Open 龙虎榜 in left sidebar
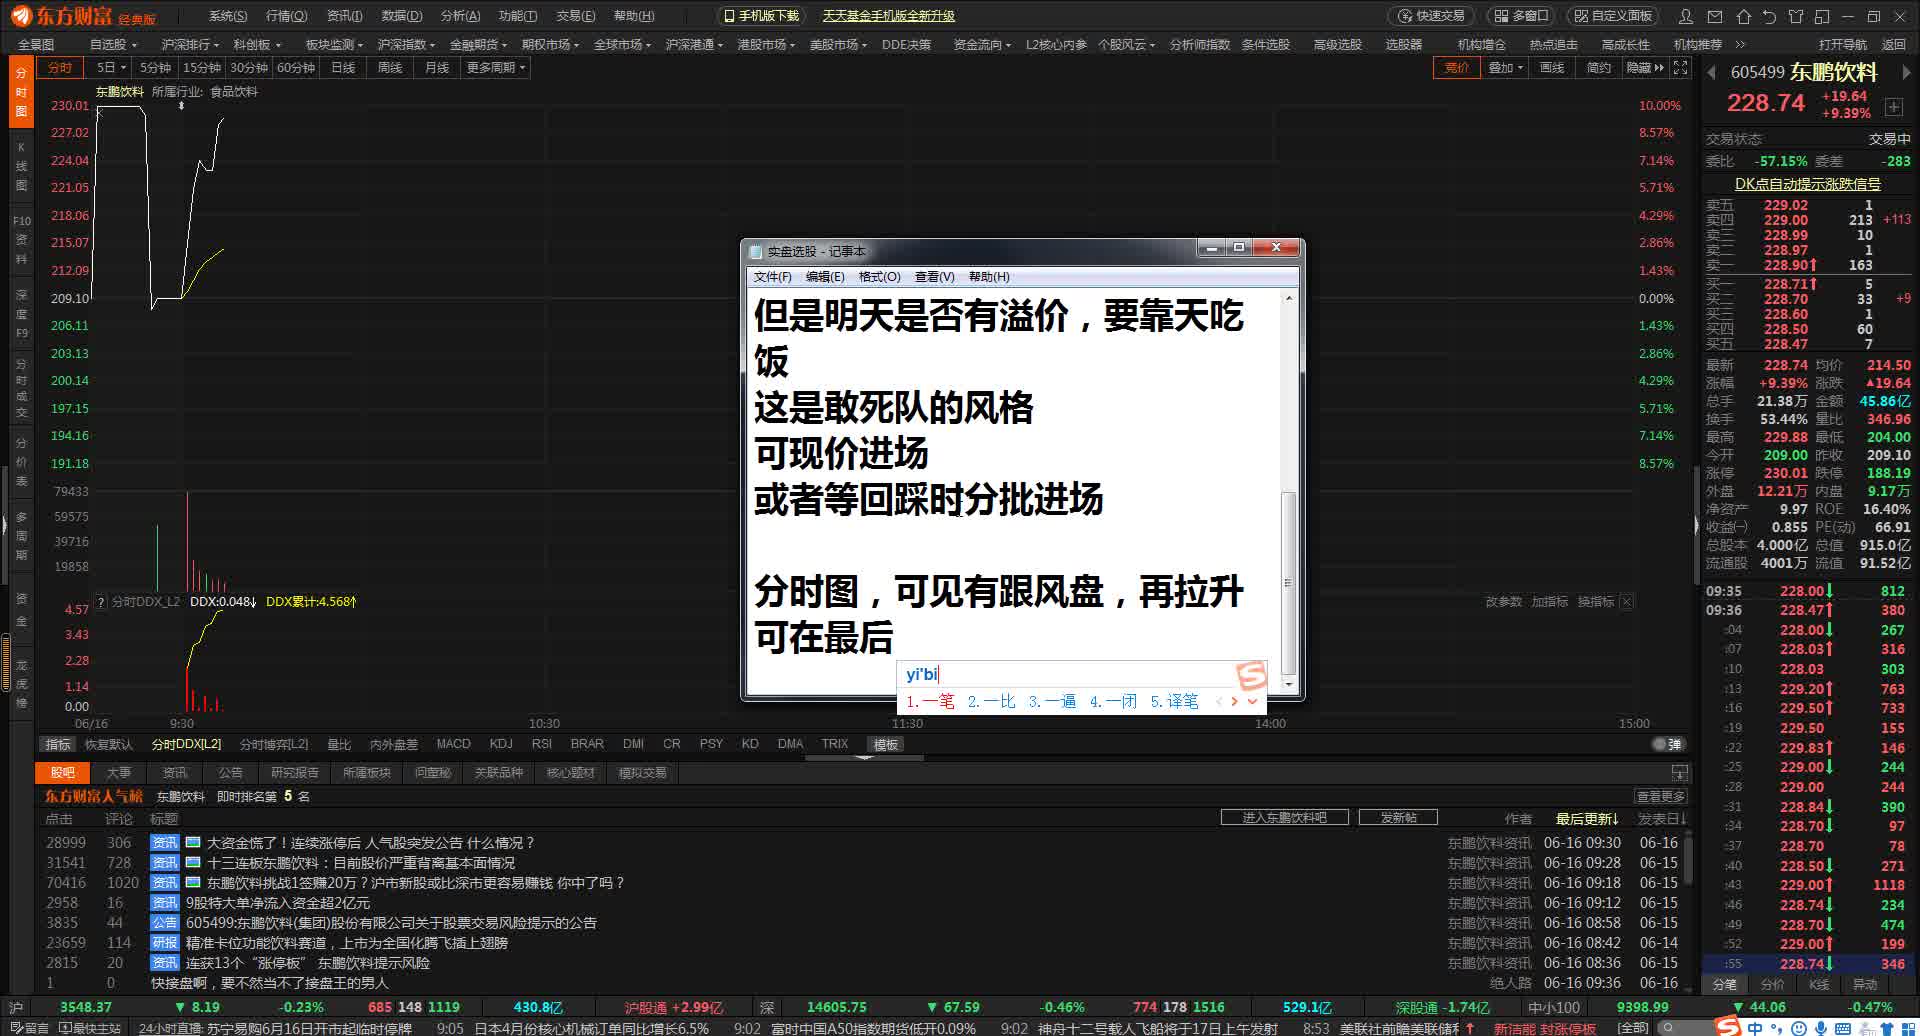The width and height of the screenshot is (1920, 1036). (21, 684)
